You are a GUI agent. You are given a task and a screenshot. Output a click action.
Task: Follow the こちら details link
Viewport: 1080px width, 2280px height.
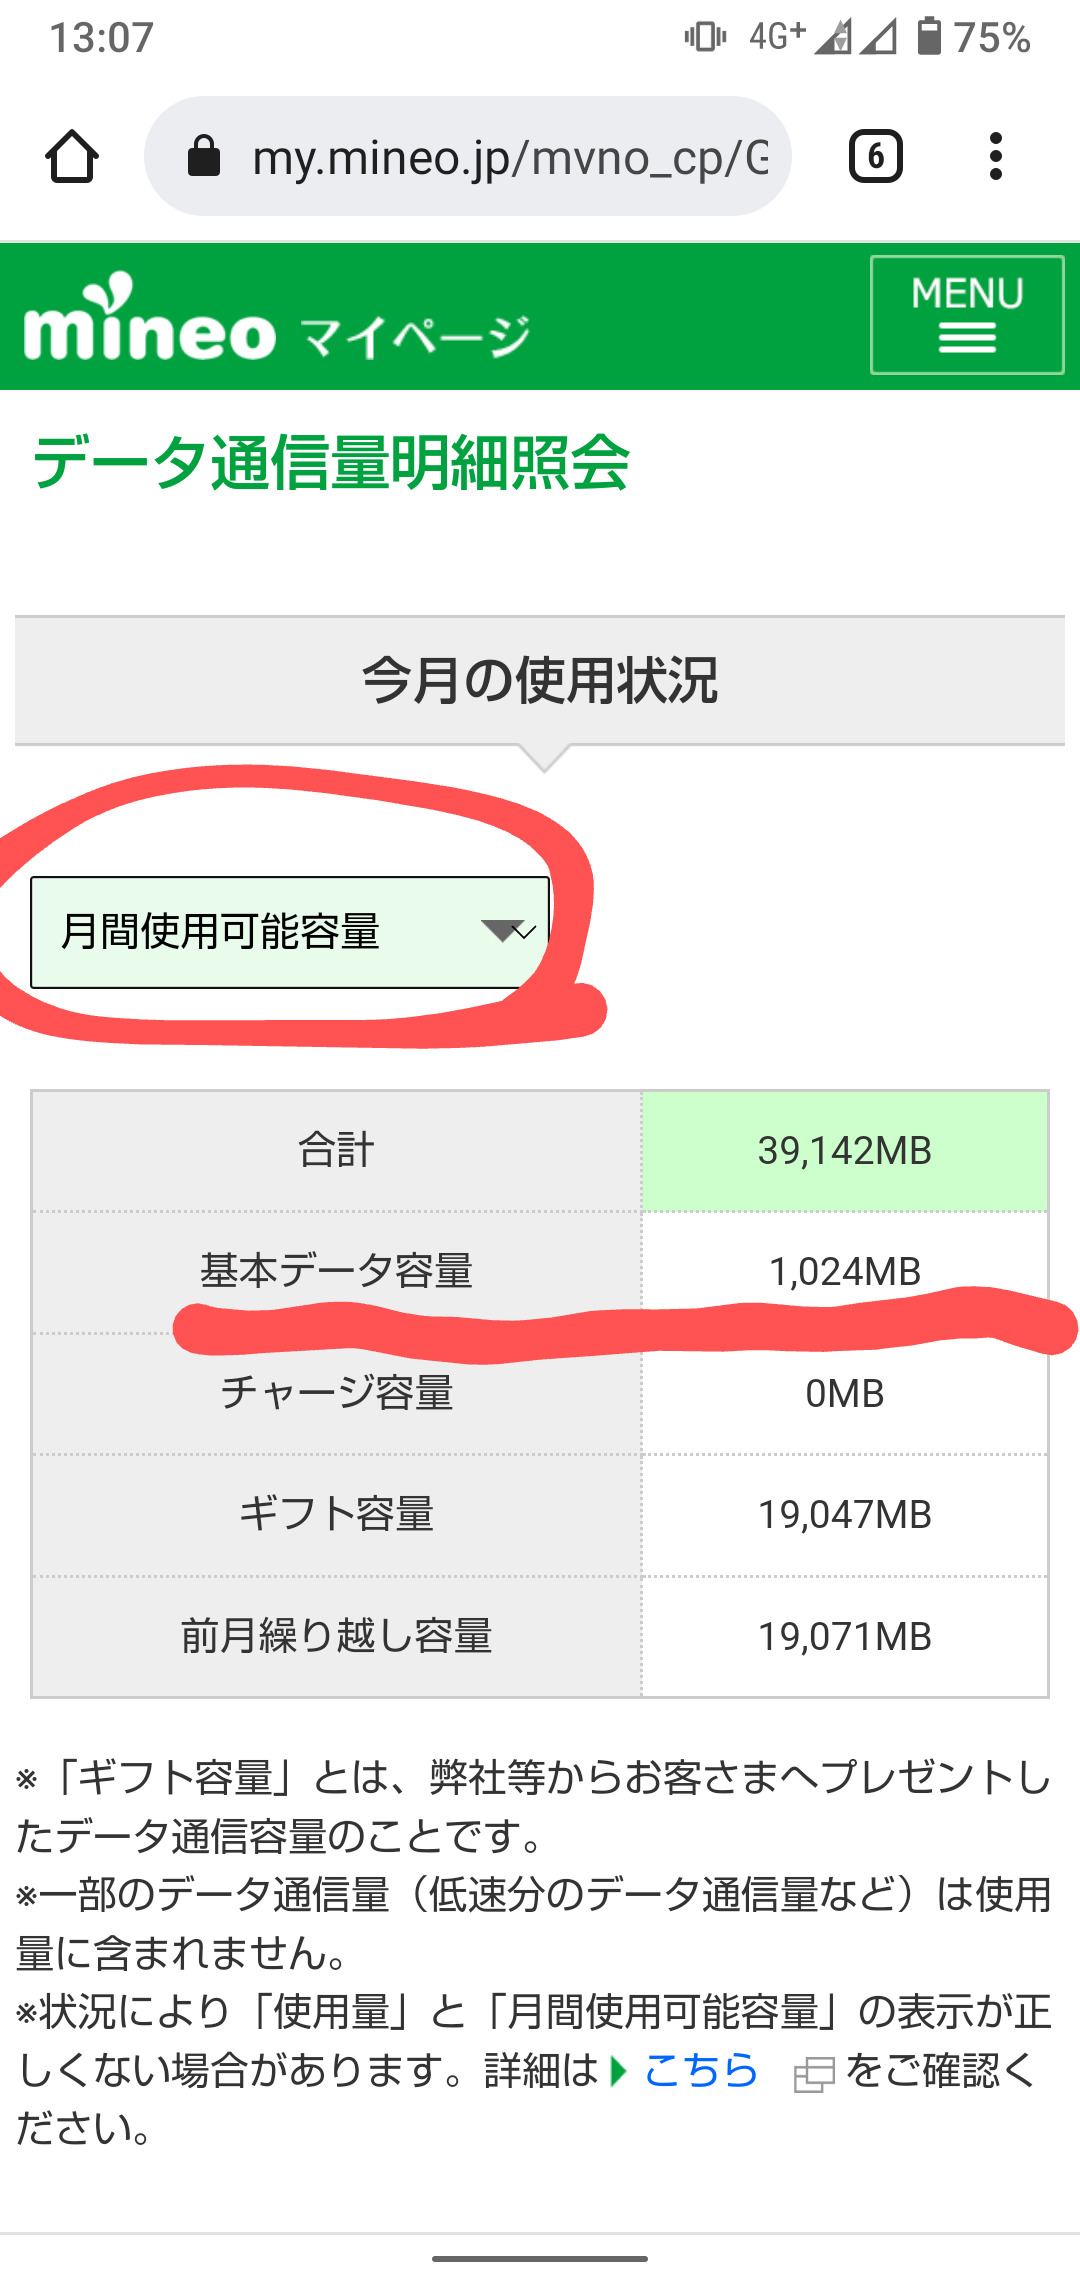point(700,2070)
